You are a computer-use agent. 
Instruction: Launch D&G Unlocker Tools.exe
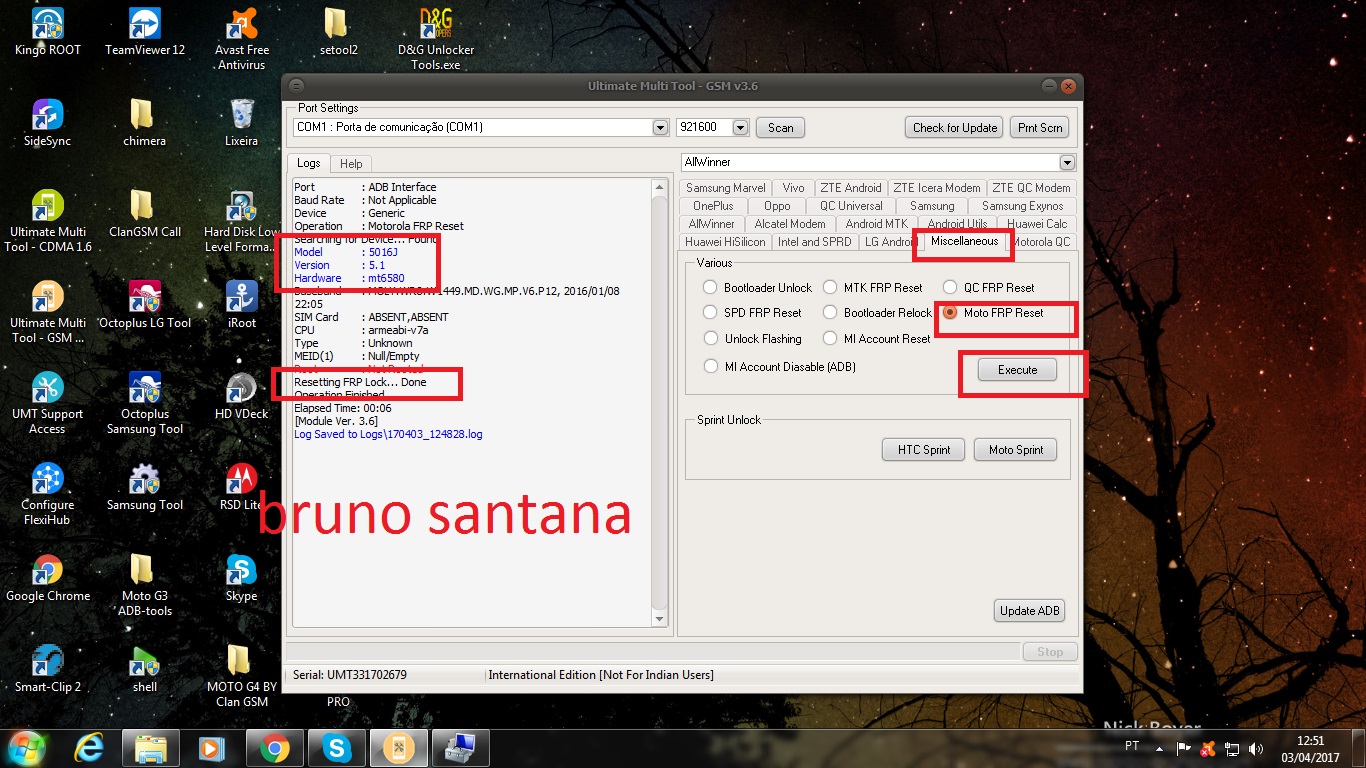click(436, 39)
